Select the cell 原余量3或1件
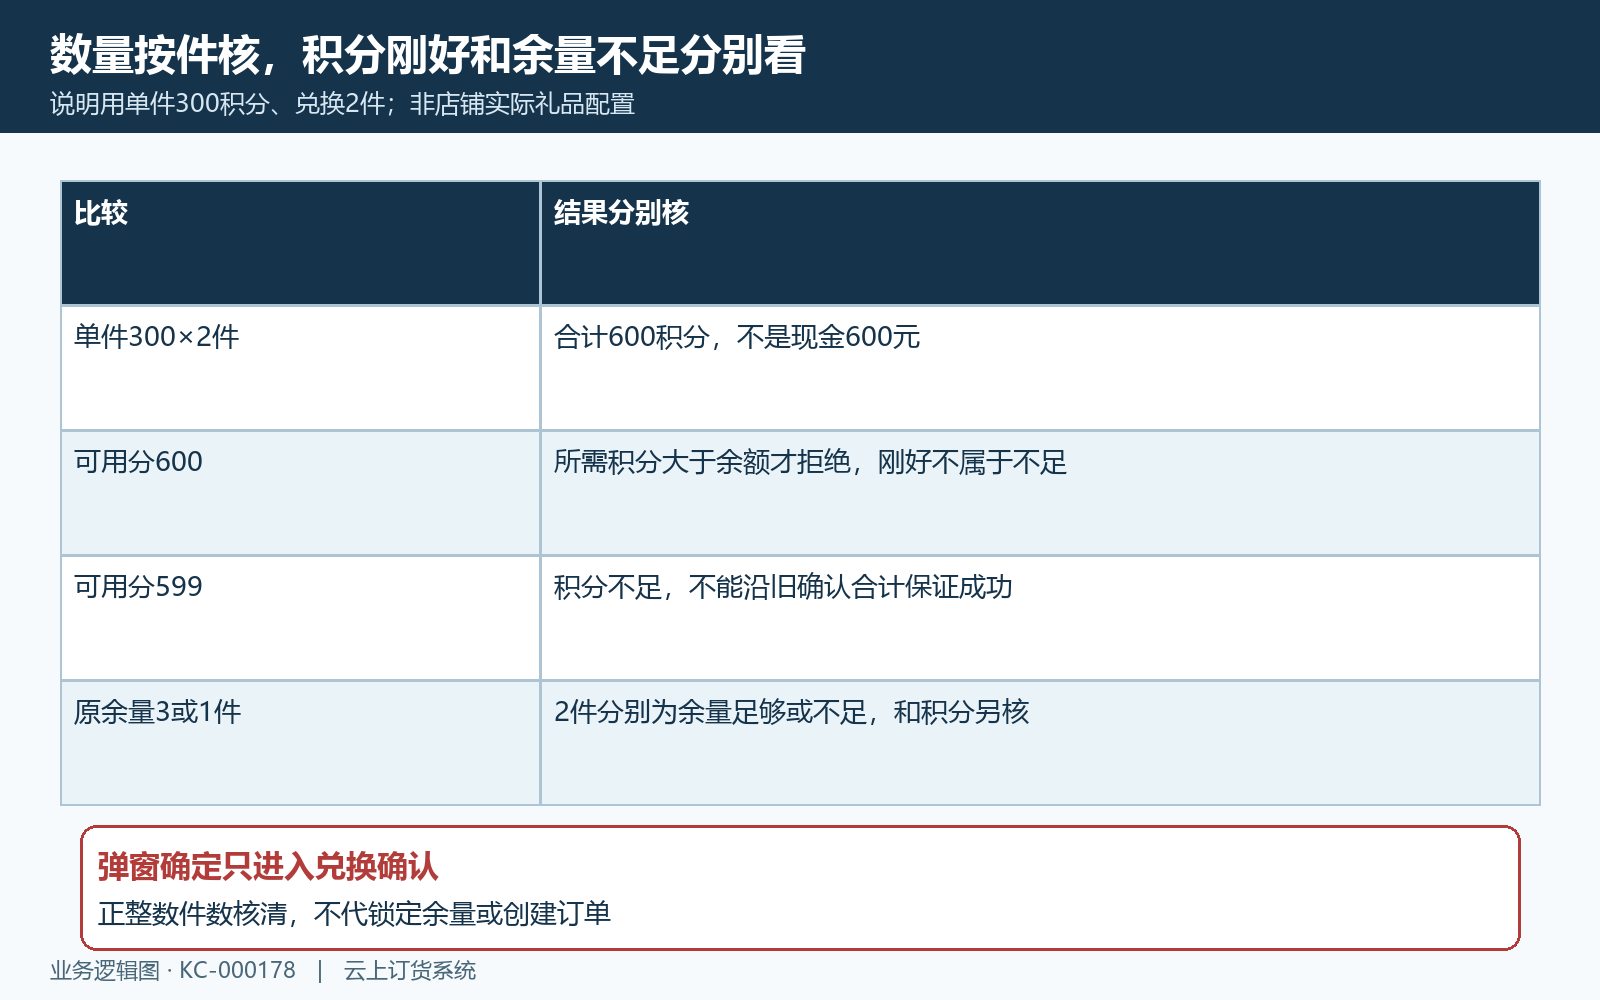Image resolution: width=1600 pixels, height=1000 pixels. (300, 743)
